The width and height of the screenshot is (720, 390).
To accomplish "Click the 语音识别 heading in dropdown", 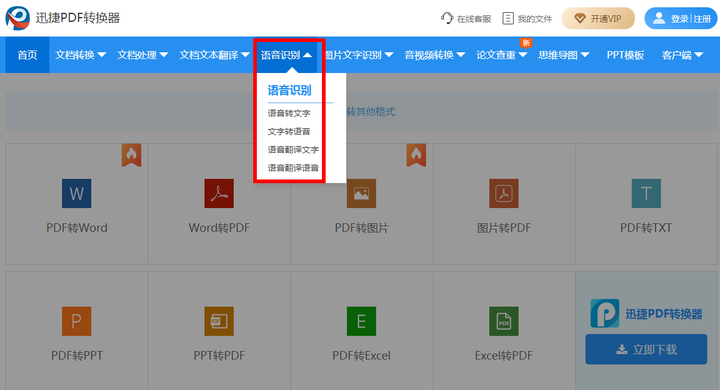I will (x=289, y=90).
